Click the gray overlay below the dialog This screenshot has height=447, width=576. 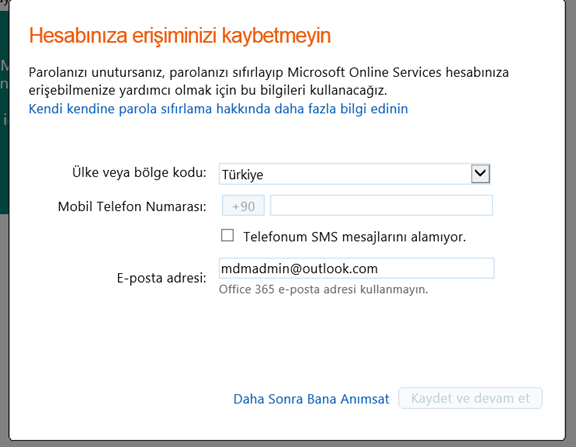[x=288, y=444]
